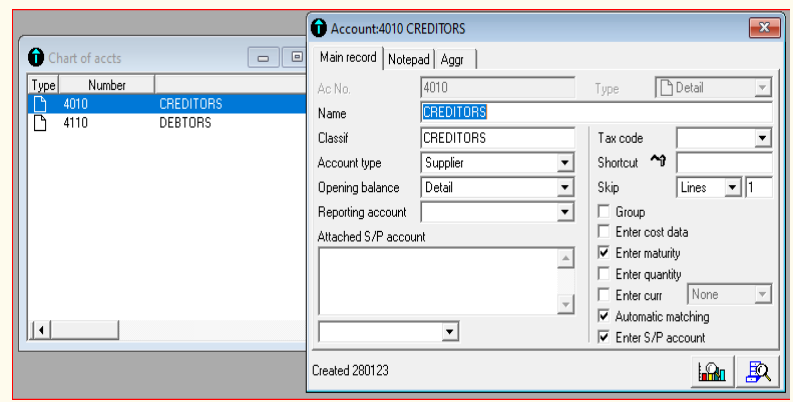The width and height of the screenshot is (793, 402).
Task: Click scroll up arrow in Attached S/P list
Action: click(x=565, y=258)
